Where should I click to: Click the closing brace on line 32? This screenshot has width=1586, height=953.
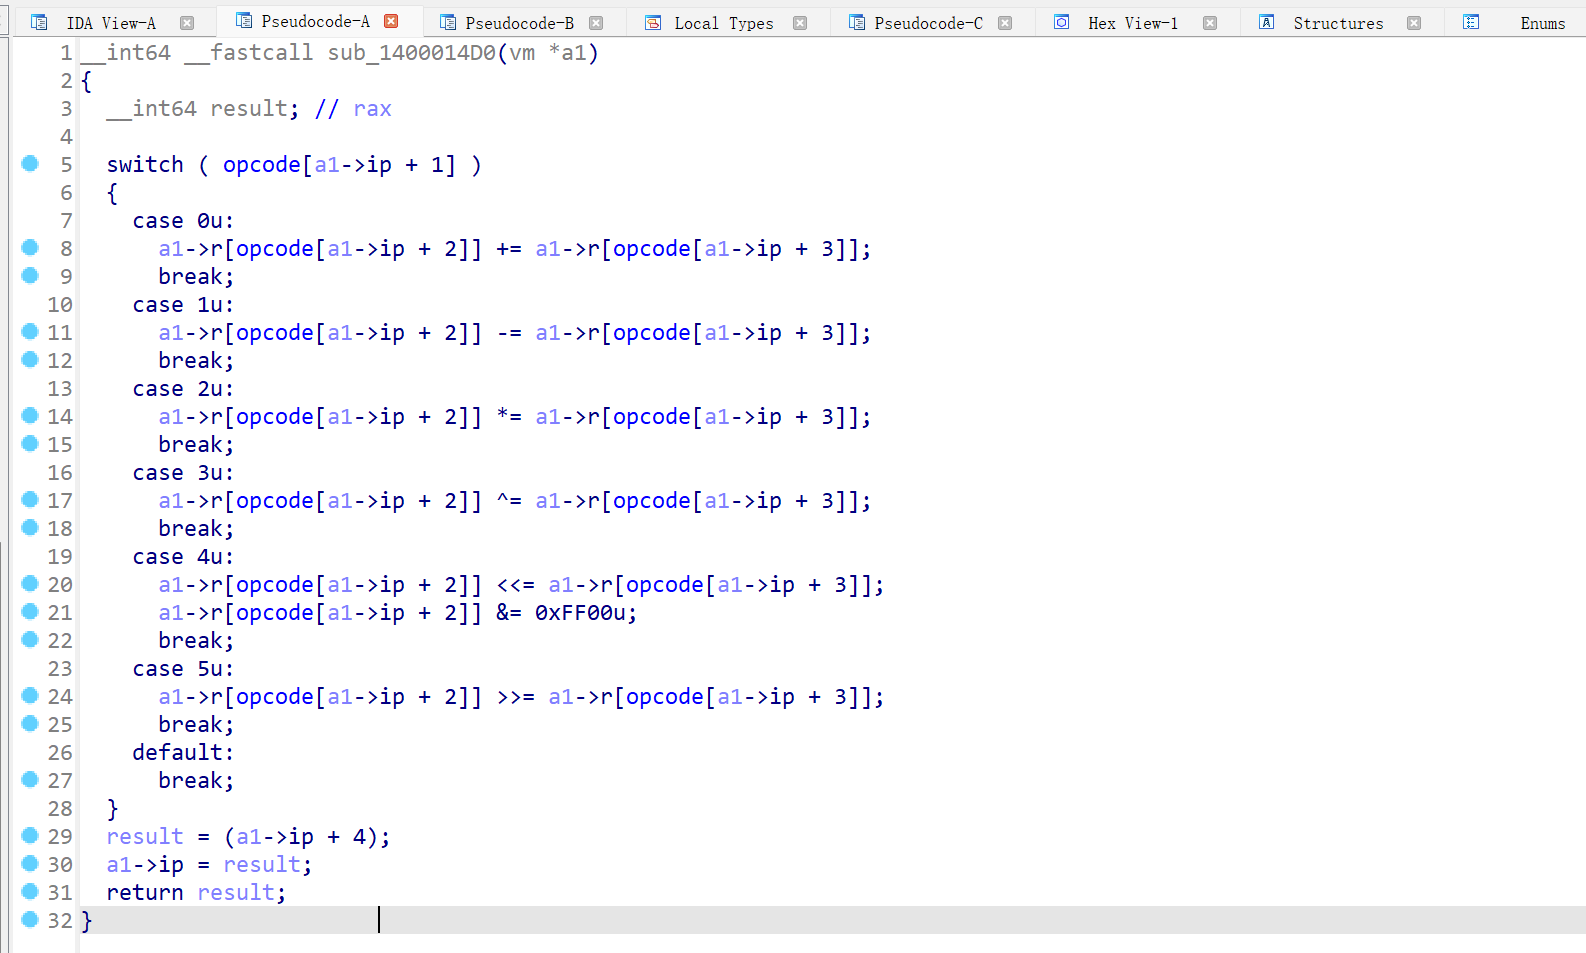click(x=86, y=920)
